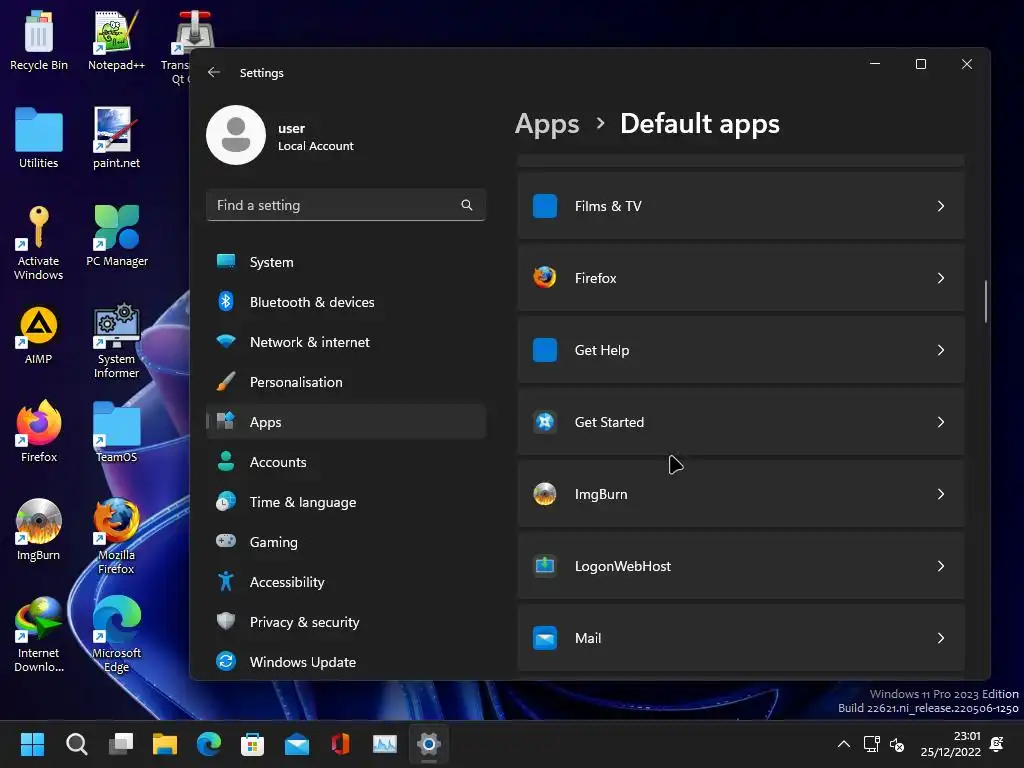Go to Time & language
The width and height of the screenshot is (1024, 768).
coord(345,502)
